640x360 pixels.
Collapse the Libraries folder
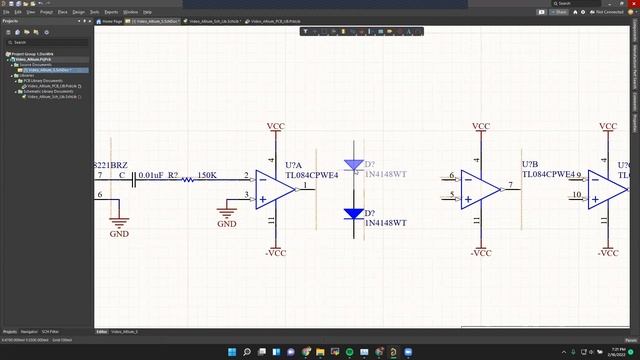12,76
